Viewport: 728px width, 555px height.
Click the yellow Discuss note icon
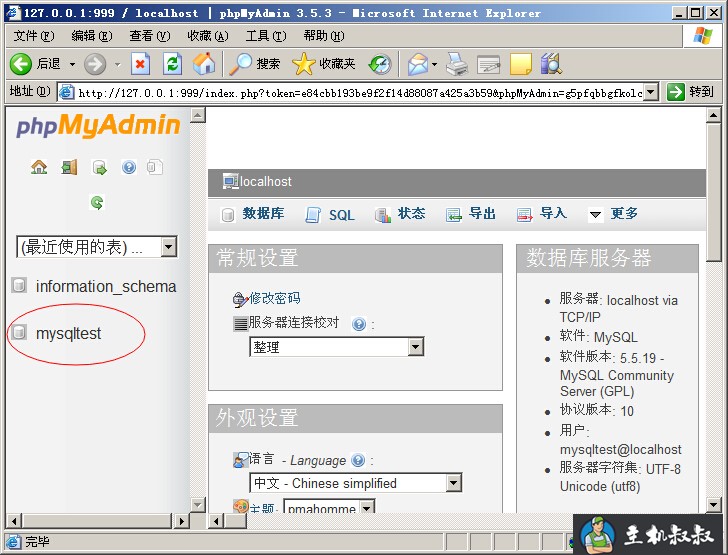click(520, 64)
